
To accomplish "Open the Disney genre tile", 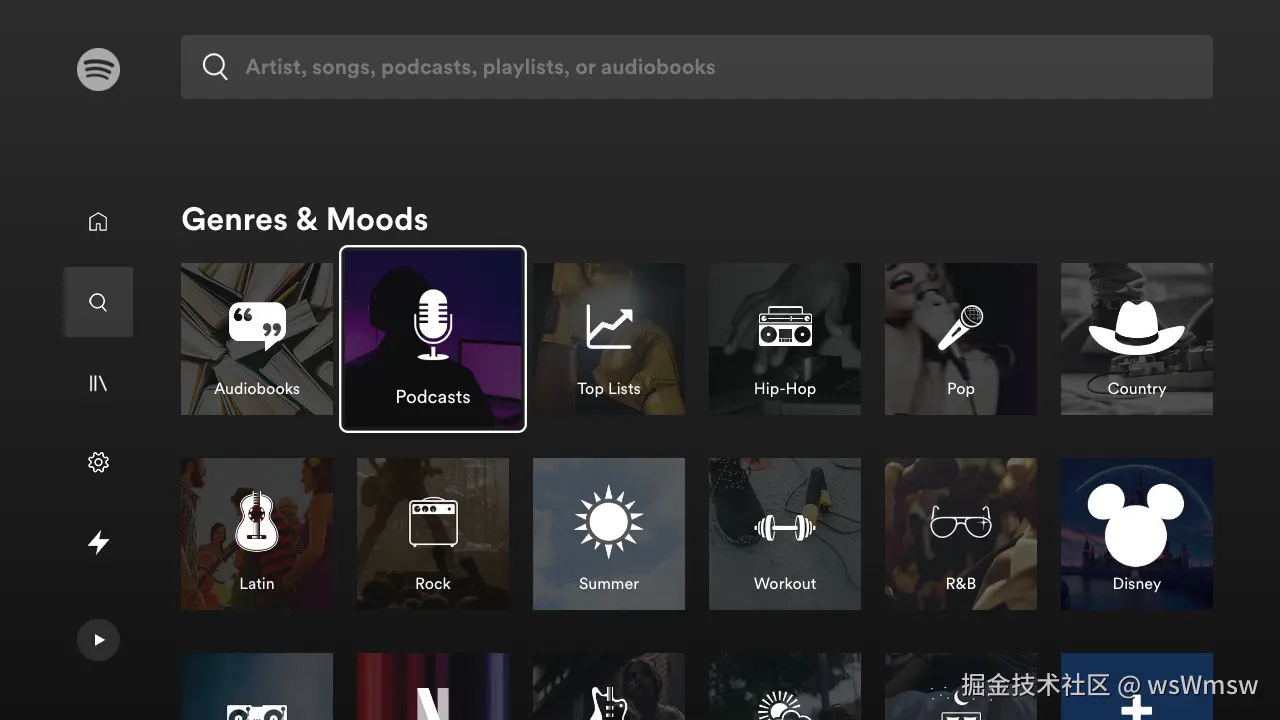I will [x=1137, y=534].
